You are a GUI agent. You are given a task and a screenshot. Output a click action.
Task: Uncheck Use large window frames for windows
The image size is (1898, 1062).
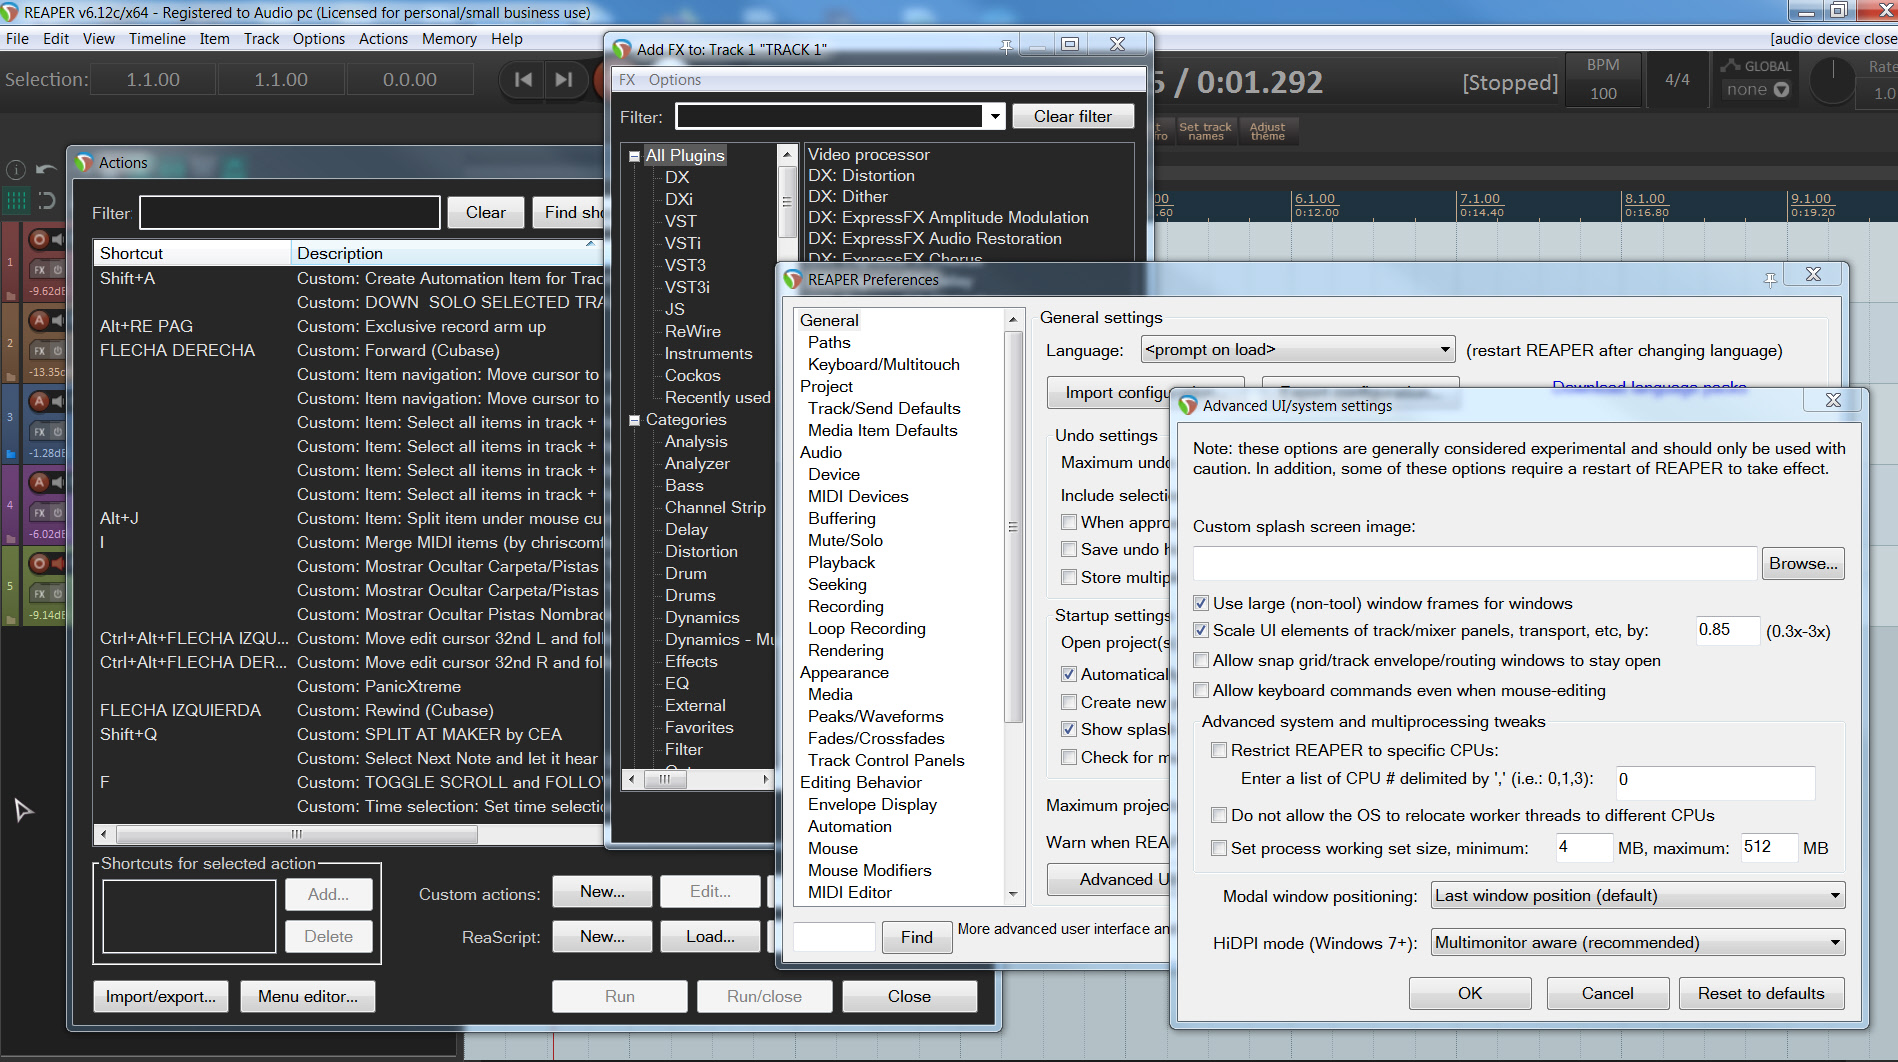click(1201, 603)
